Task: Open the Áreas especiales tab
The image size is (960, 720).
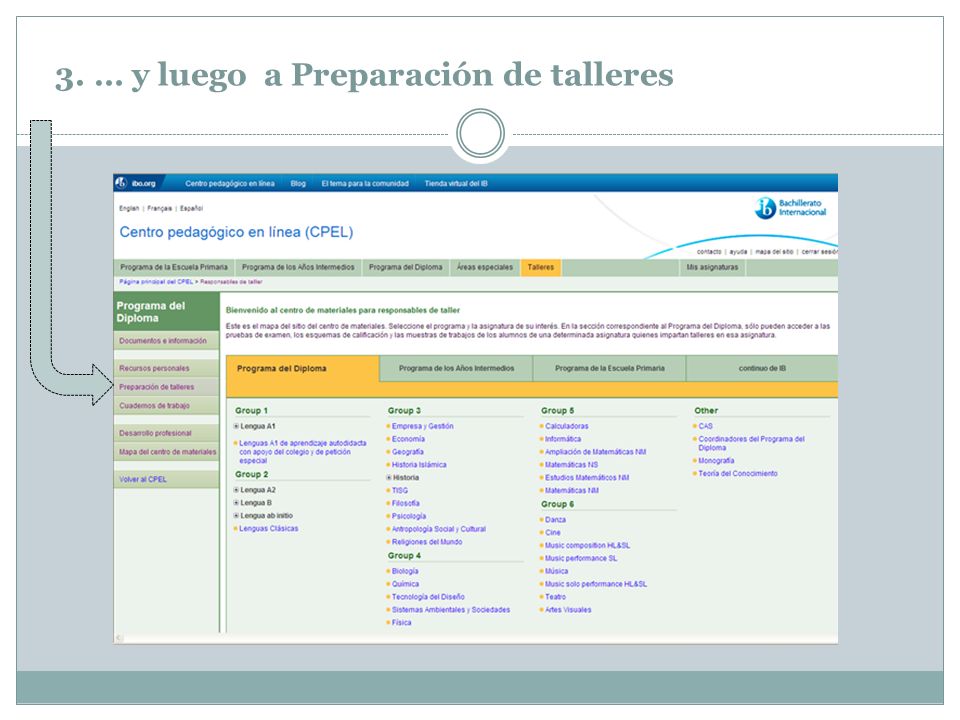Action: (x=485, y=268)
